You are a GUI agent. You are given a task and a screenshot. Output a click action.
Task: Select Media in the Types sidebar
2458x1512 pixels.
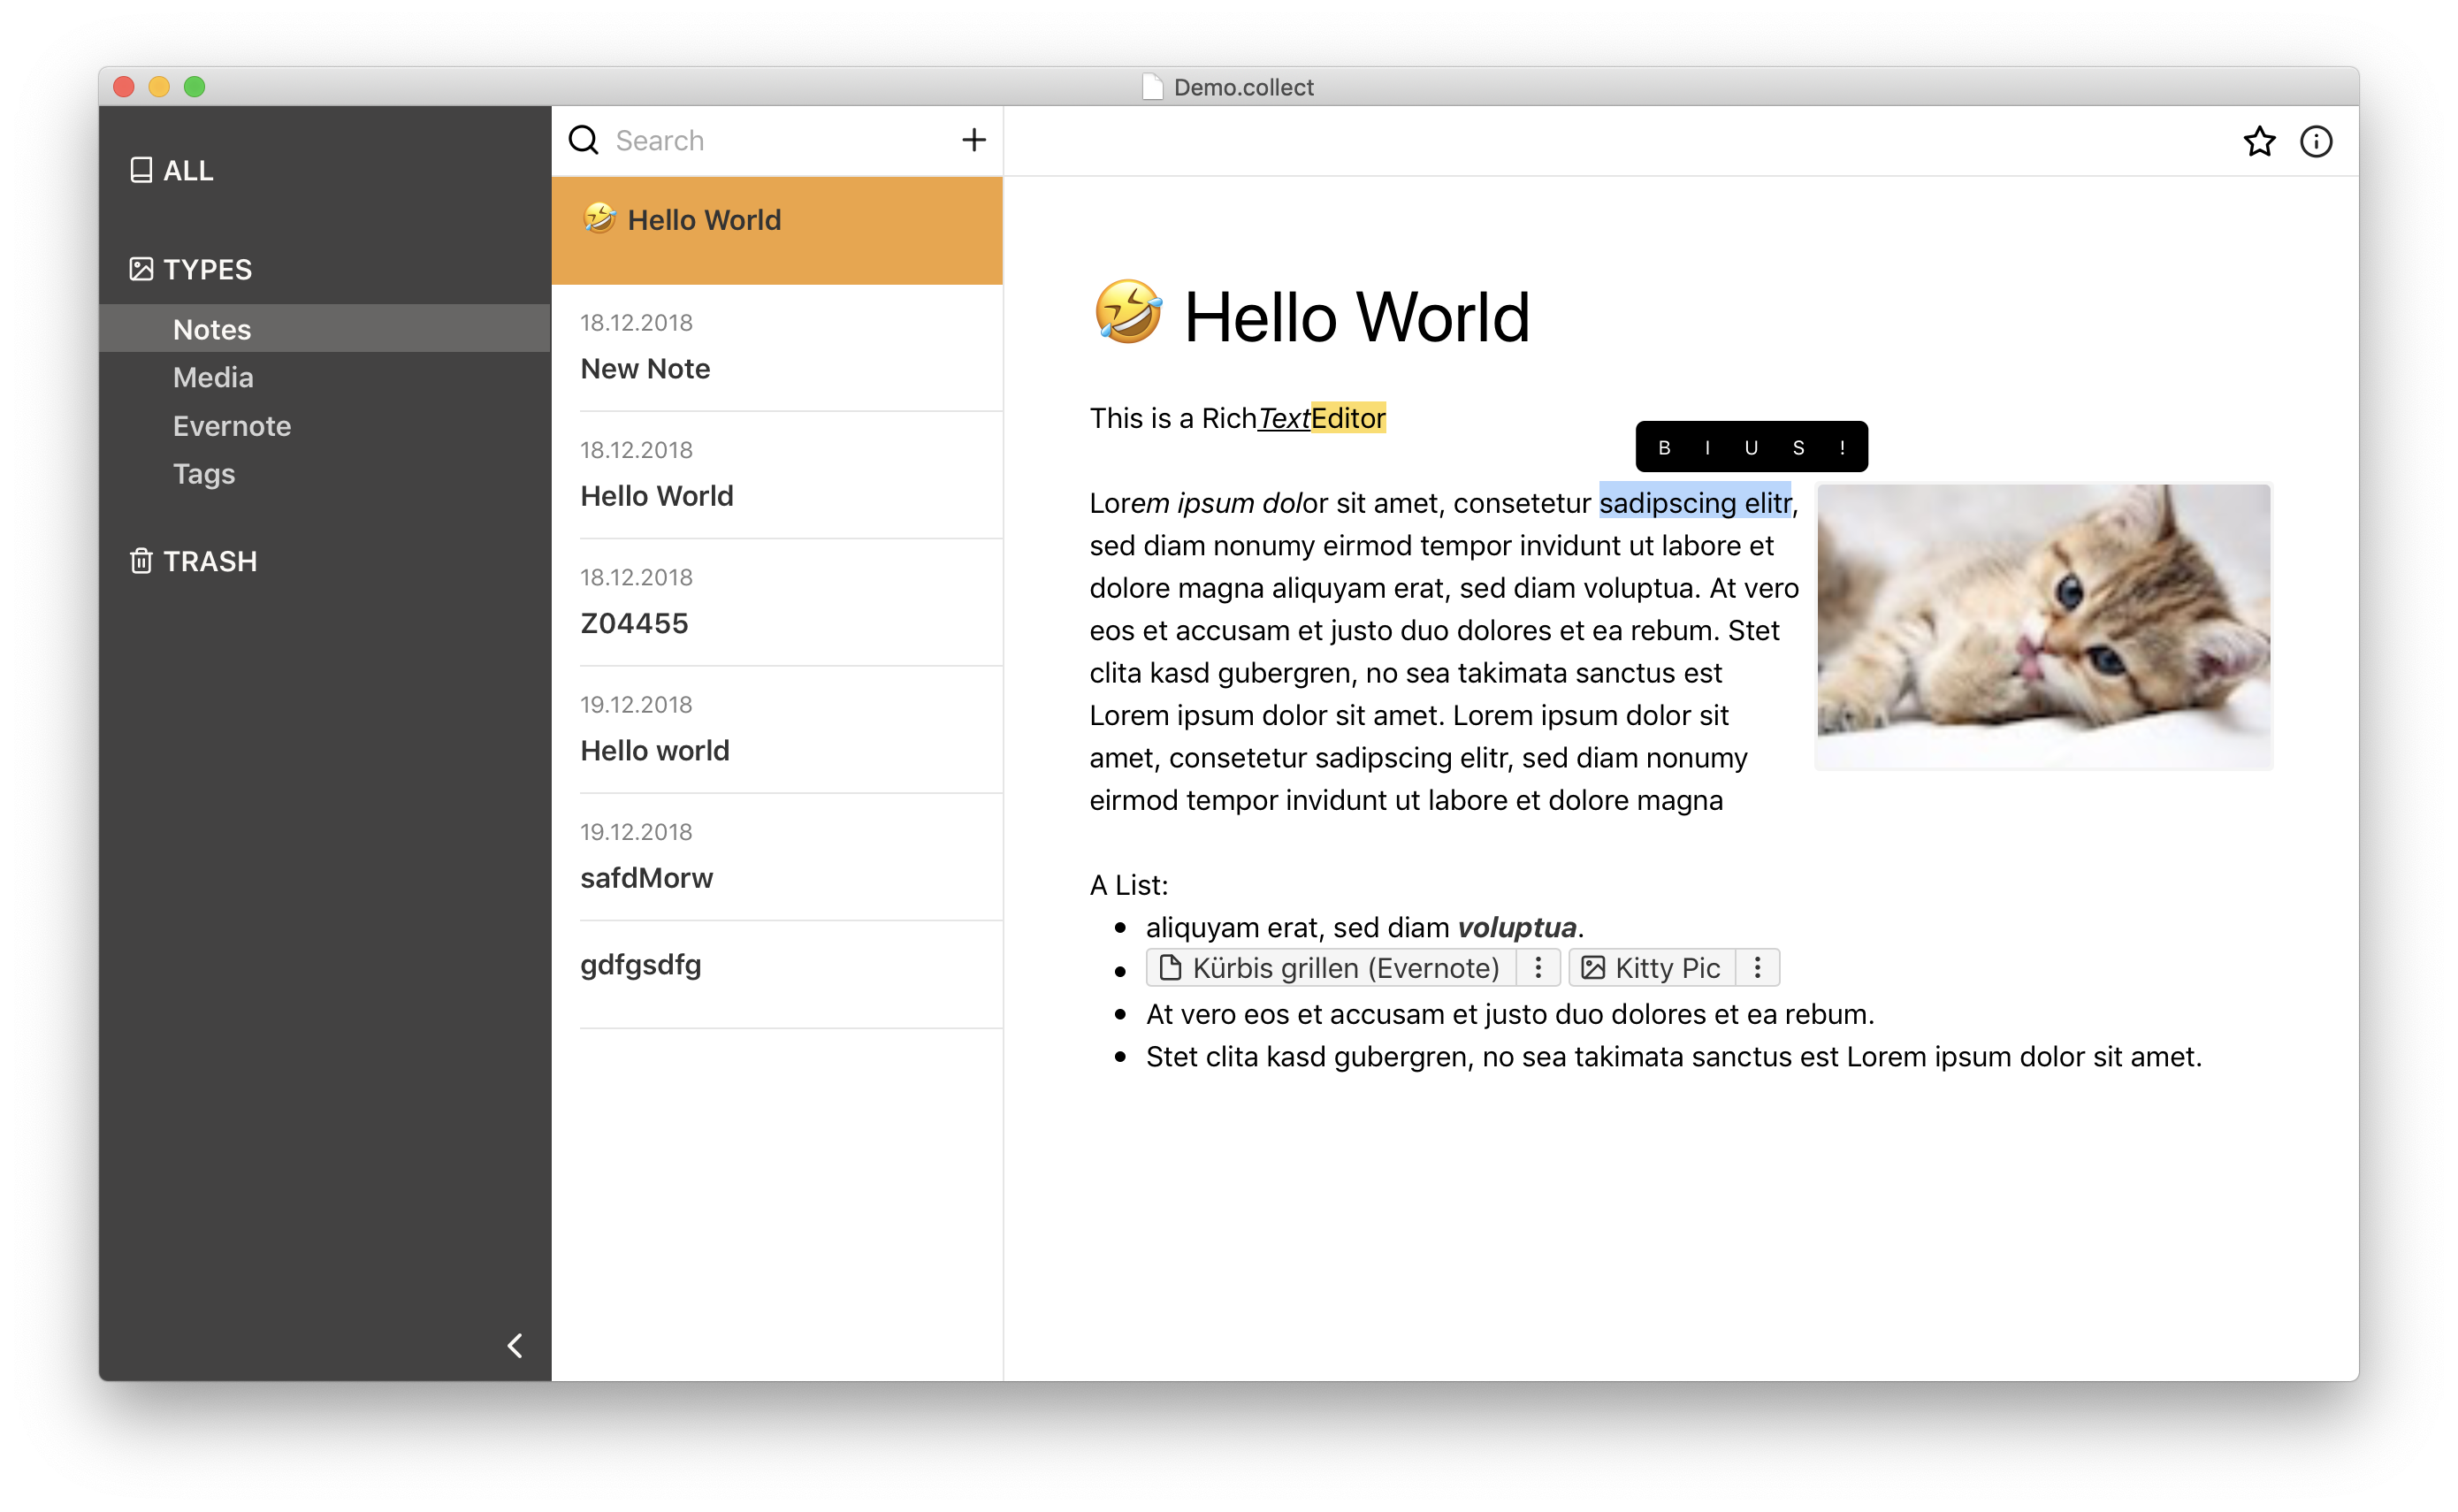click(x=213, y=377)
